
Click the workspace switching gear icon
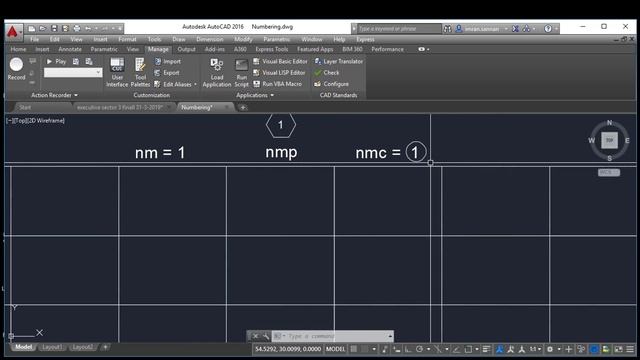[550, 349]
